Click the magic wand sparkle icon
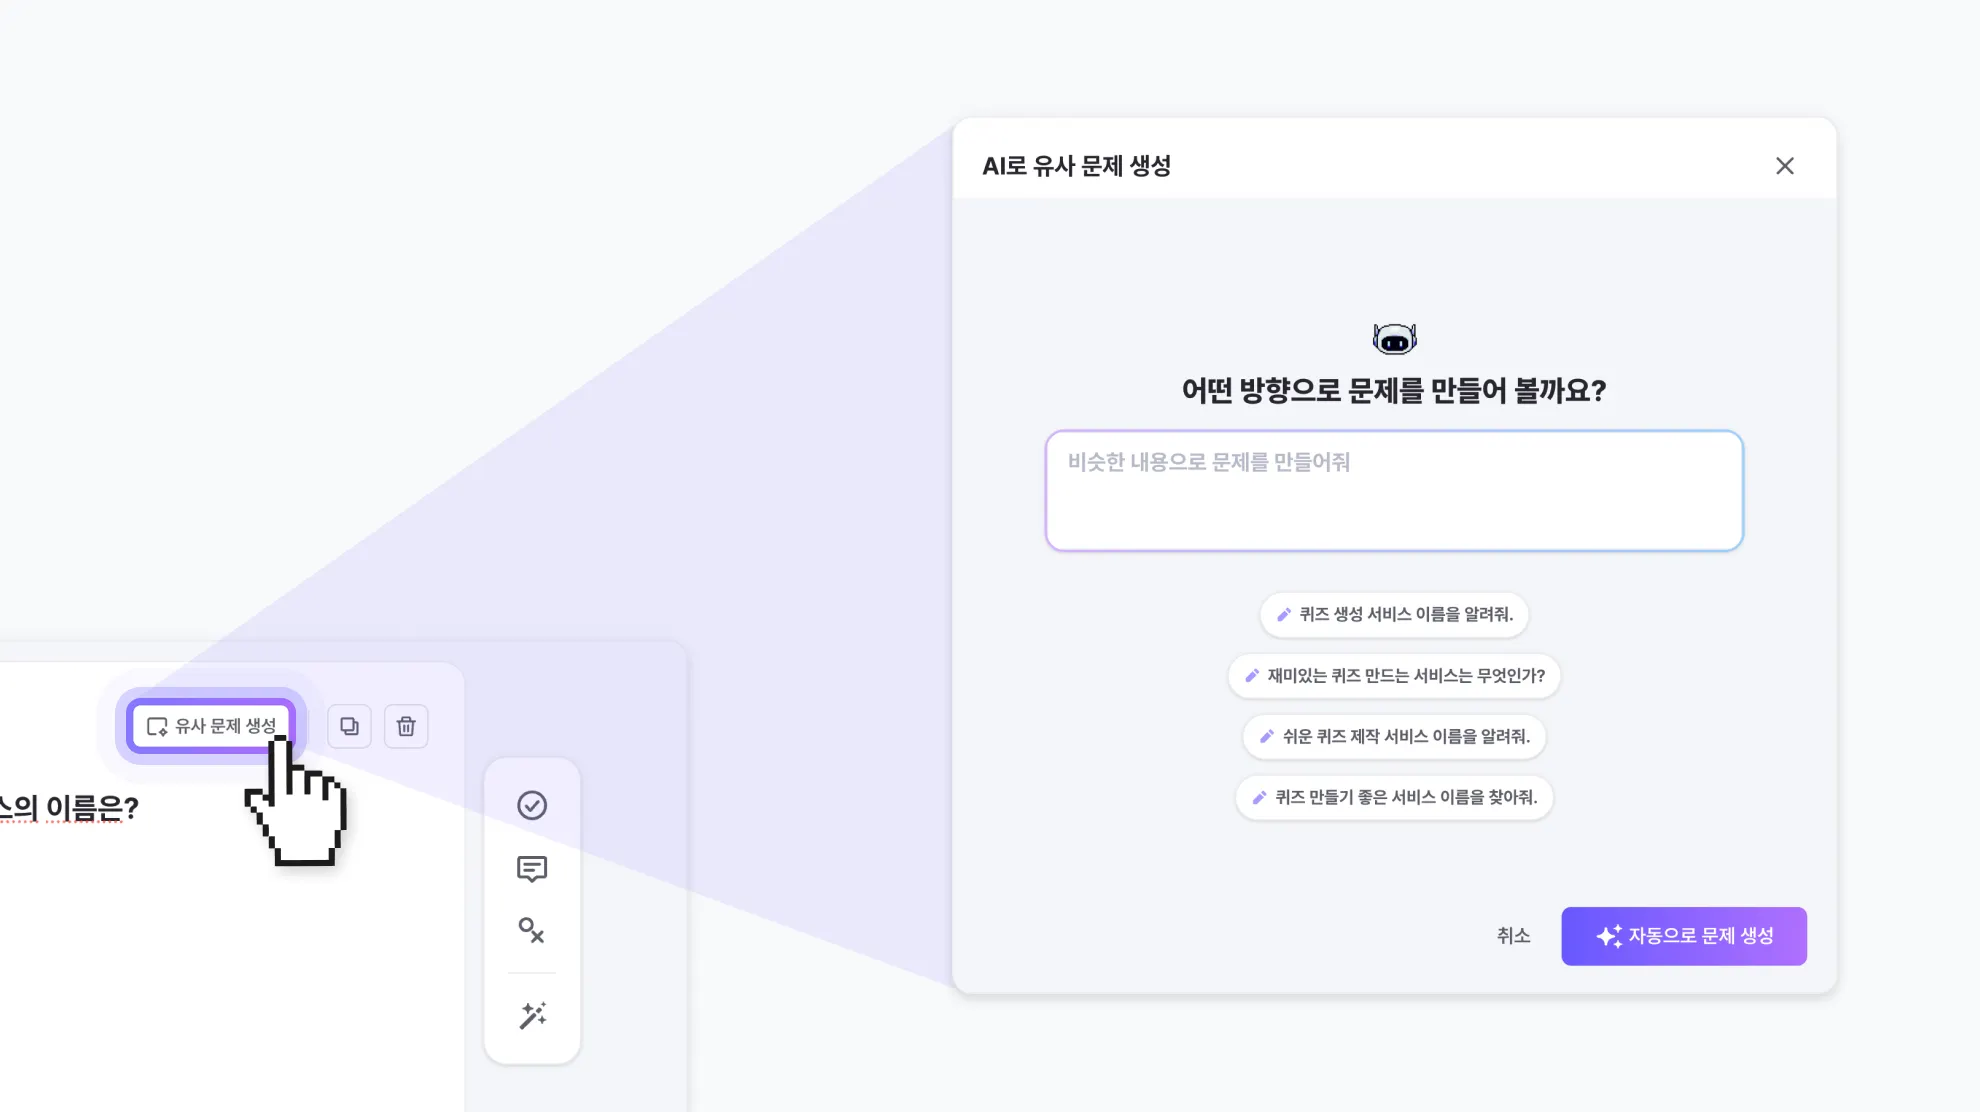The image size is (1980, 1112). pos(532,1015)
